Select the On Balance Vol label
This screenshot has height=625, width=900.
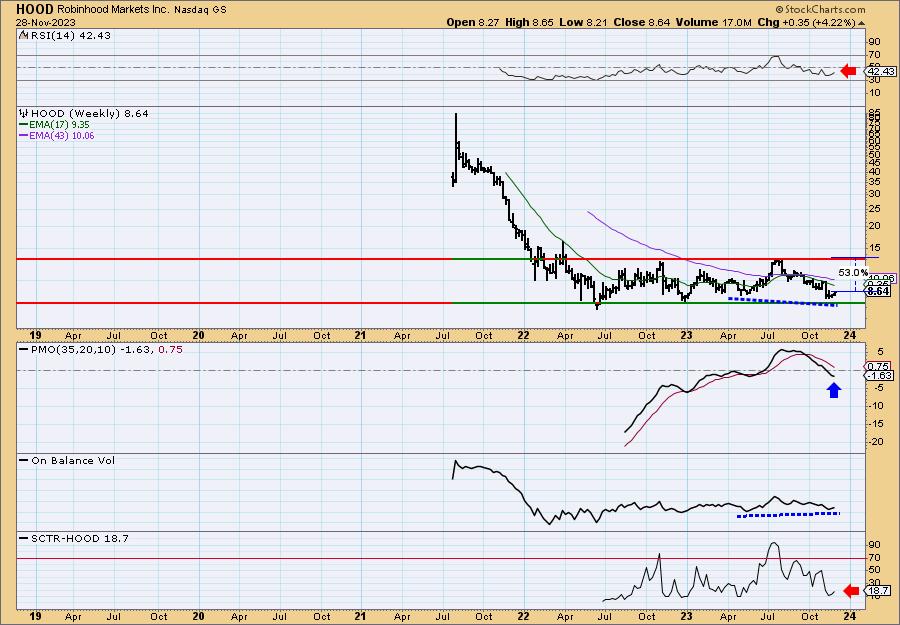coord(73,460)
